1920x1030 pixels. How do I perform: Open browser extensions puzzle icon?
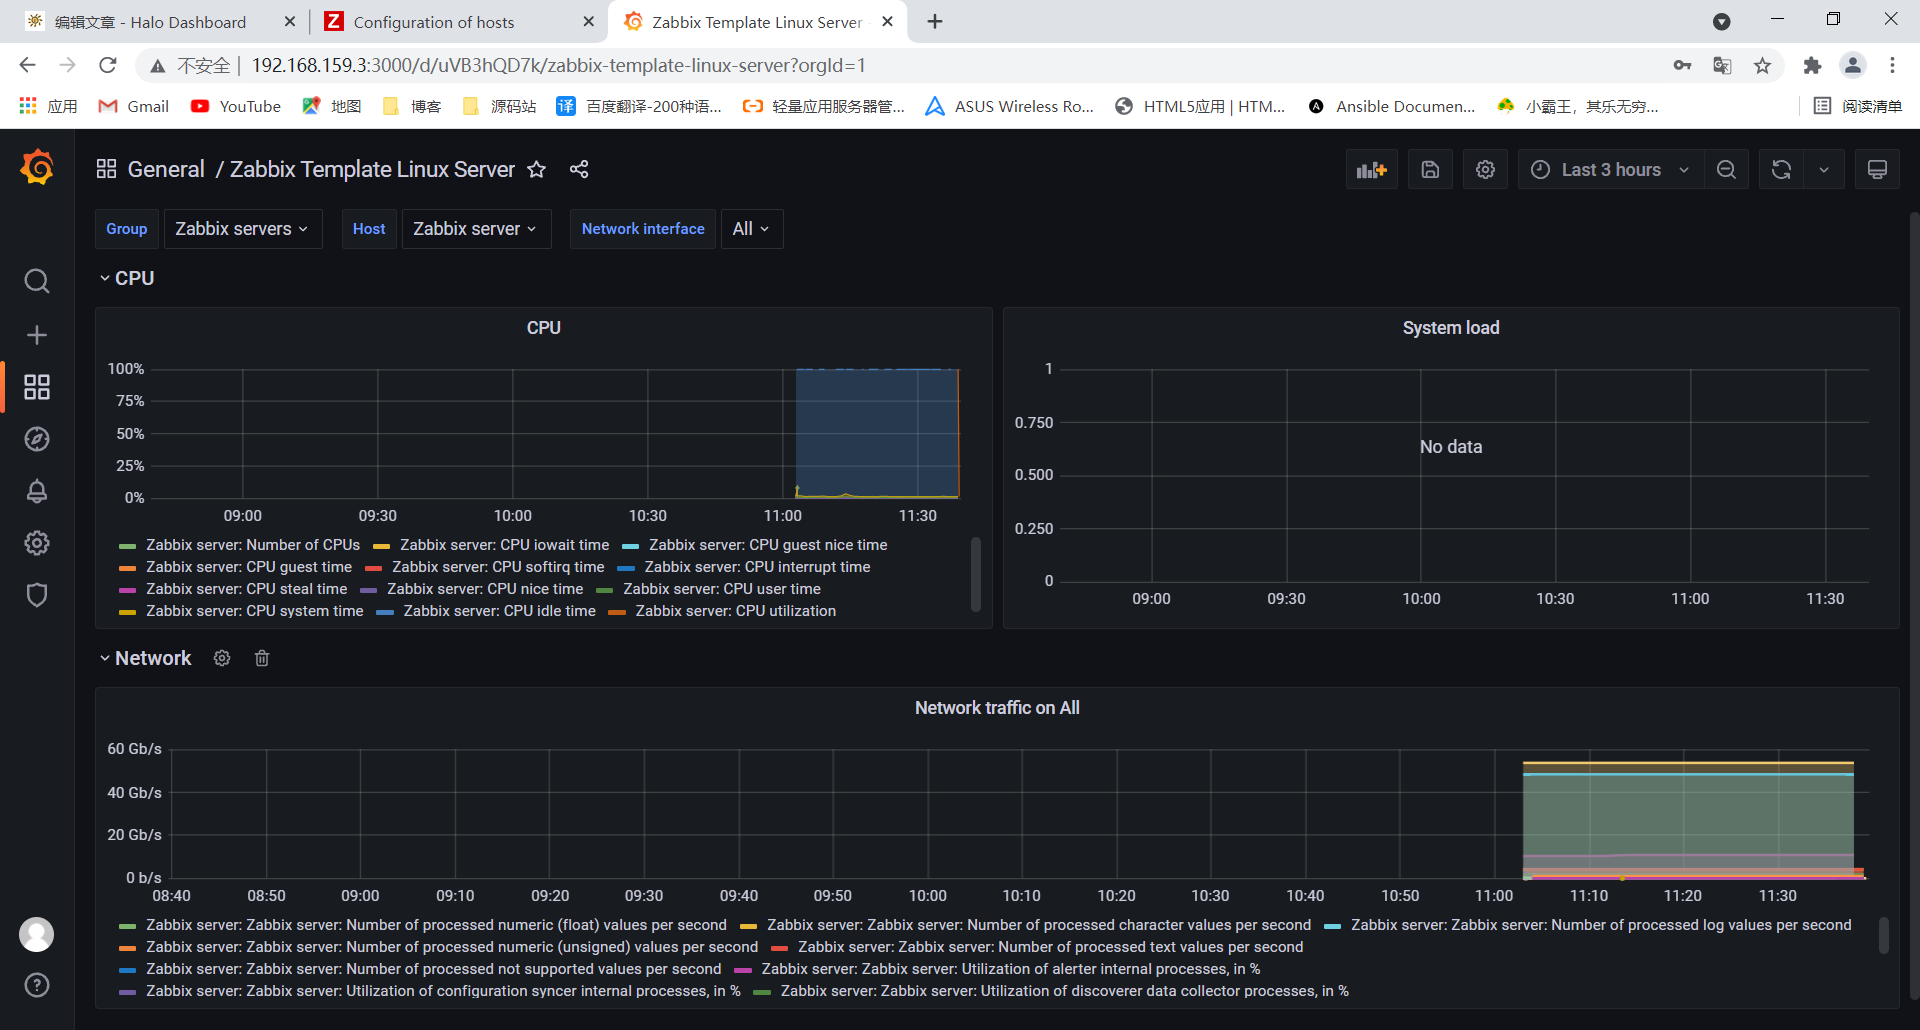pyautogui.click(x=1812, y=66)
